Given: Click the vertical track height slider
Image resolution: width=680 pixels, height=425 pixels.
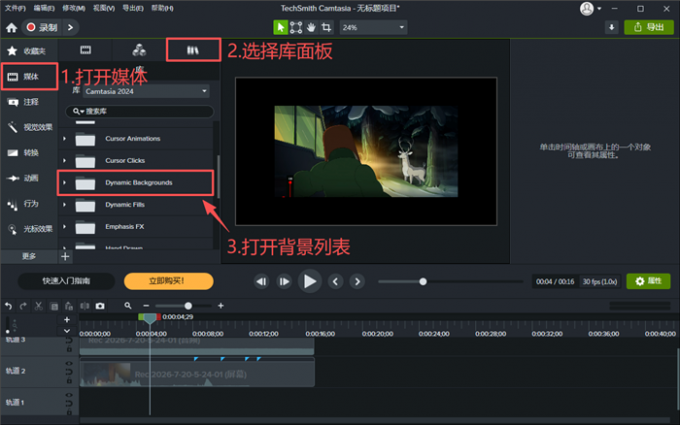Looking at the screenshot, I should pos(7,325).
